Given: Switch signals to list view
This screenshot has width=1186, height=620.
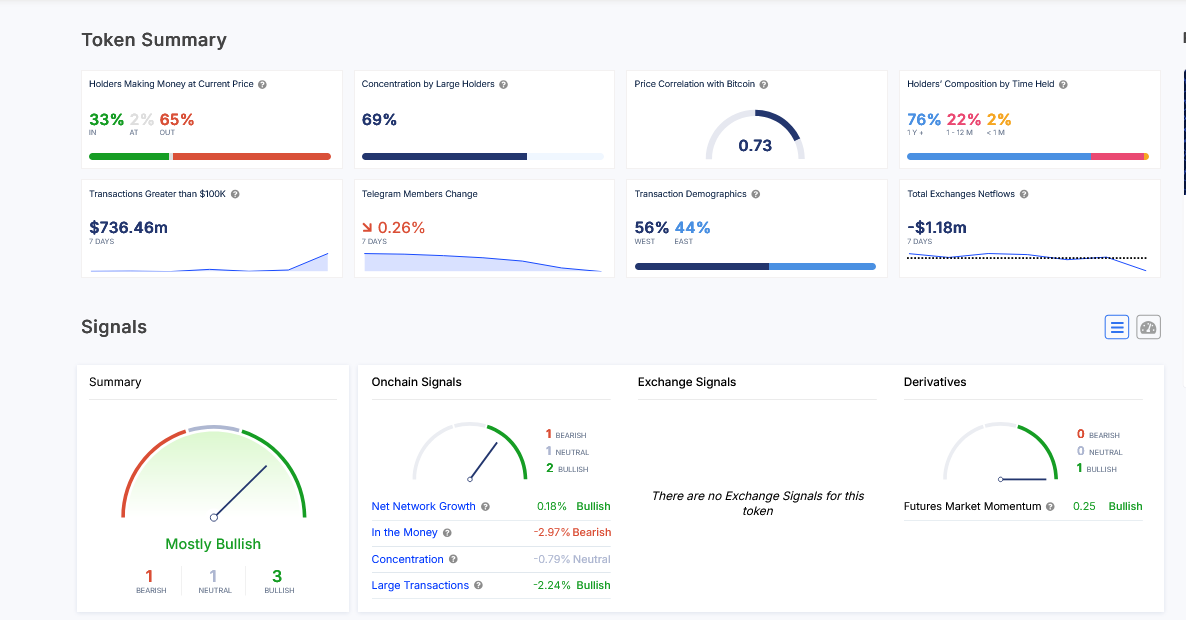Looking at the screenshot, I should [x=1117, y=327].
